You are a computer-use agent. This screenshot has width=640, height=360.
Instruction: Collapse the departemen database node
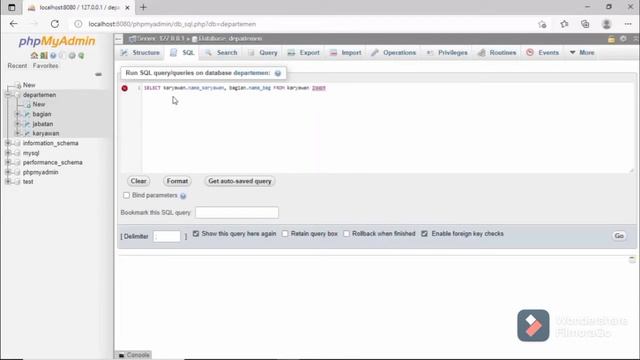click(8, 95)
